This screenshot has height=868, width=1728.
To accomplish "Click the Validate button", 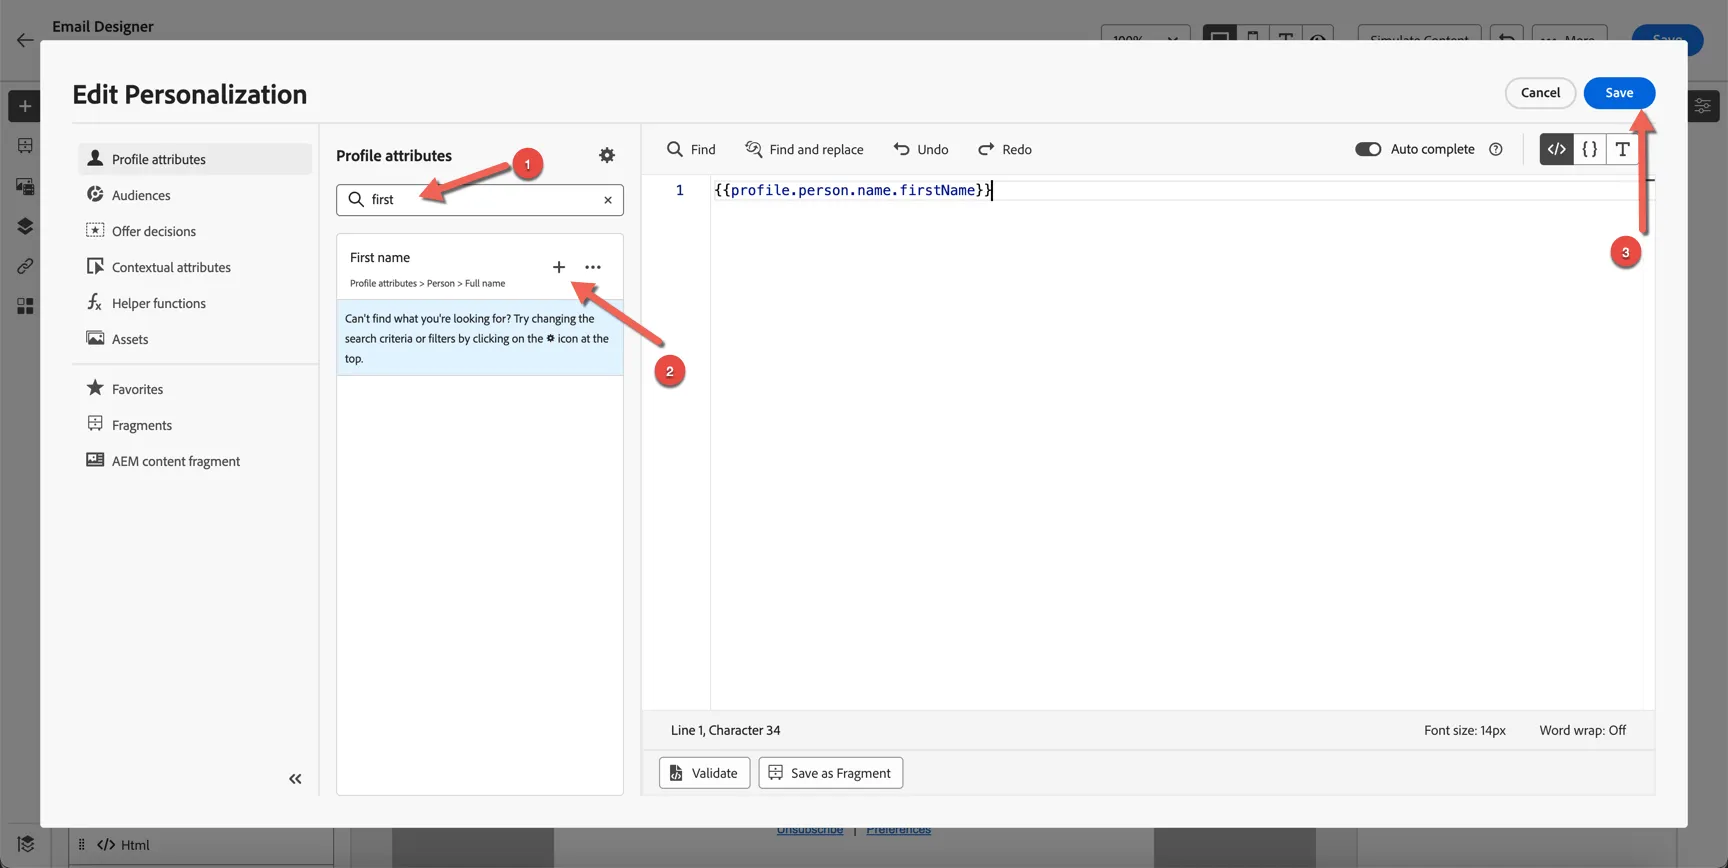I will tap(704, 773).
